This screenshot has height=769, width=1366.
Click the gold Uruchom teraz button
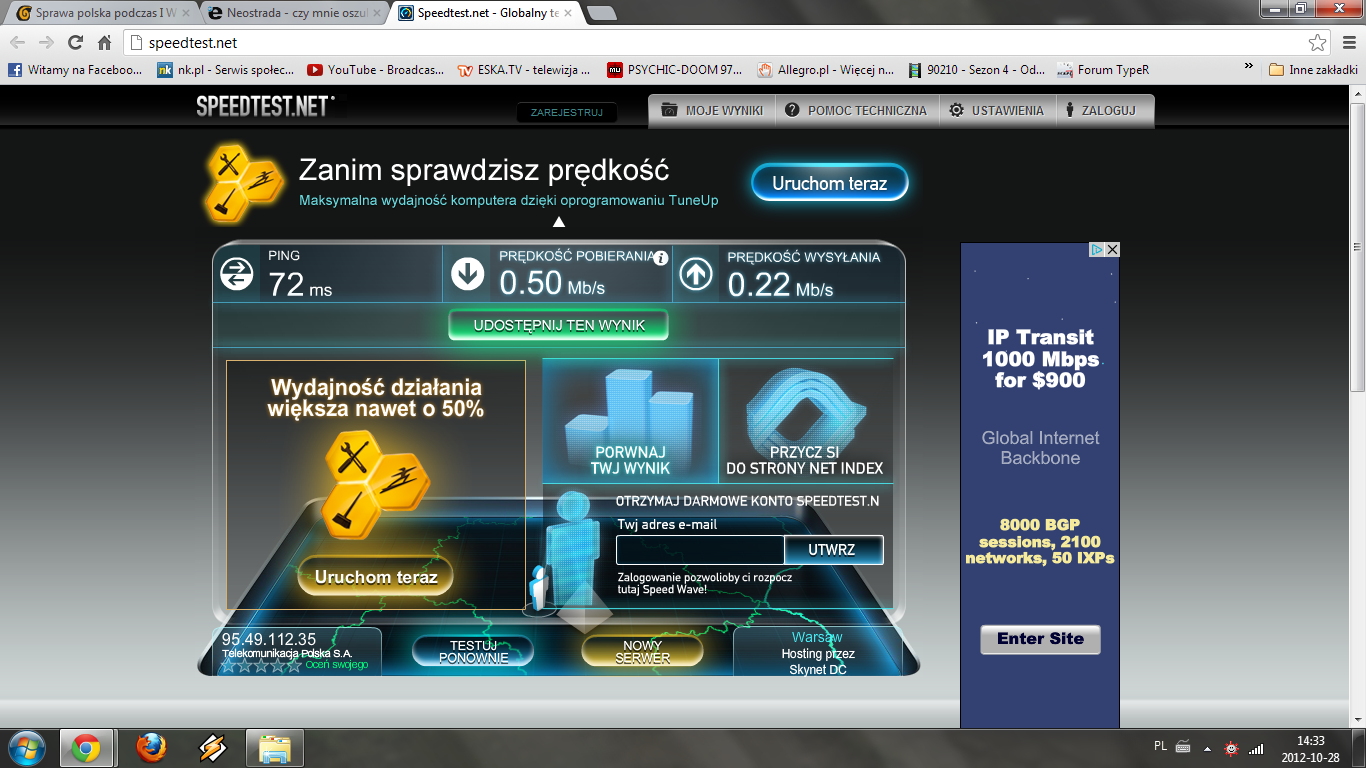click(x=376, y=577)
